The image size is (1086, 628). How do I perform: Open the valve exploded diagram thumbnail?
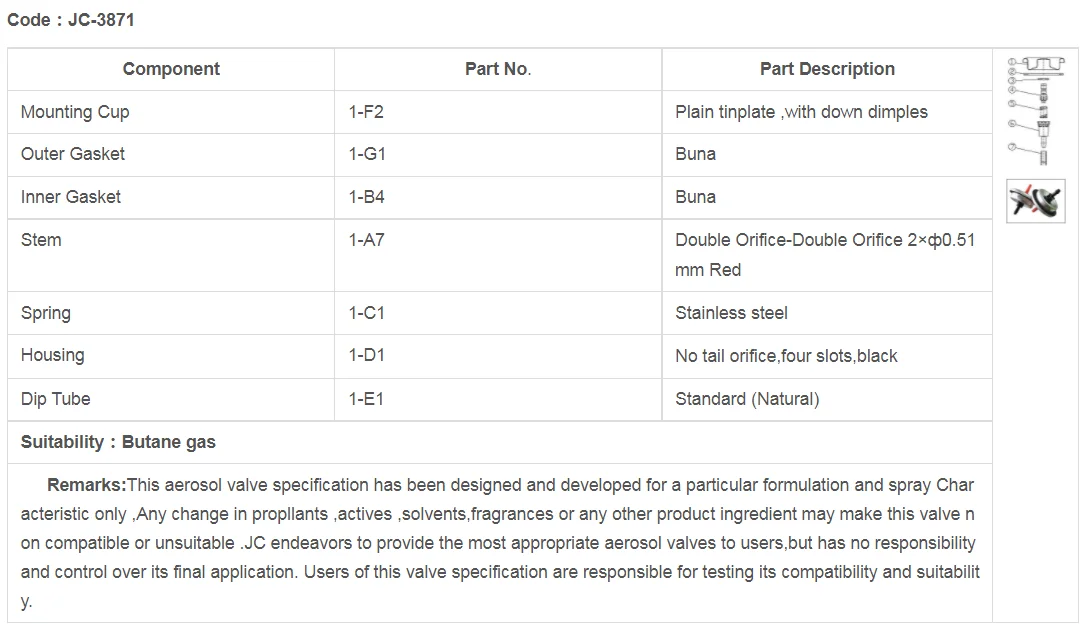tap(1035, 111)
